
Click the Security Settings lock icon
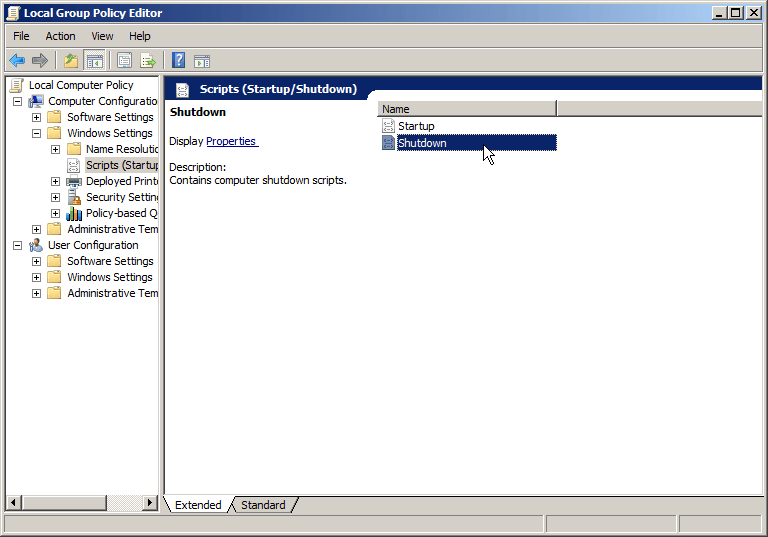click(x=74, y=197)
